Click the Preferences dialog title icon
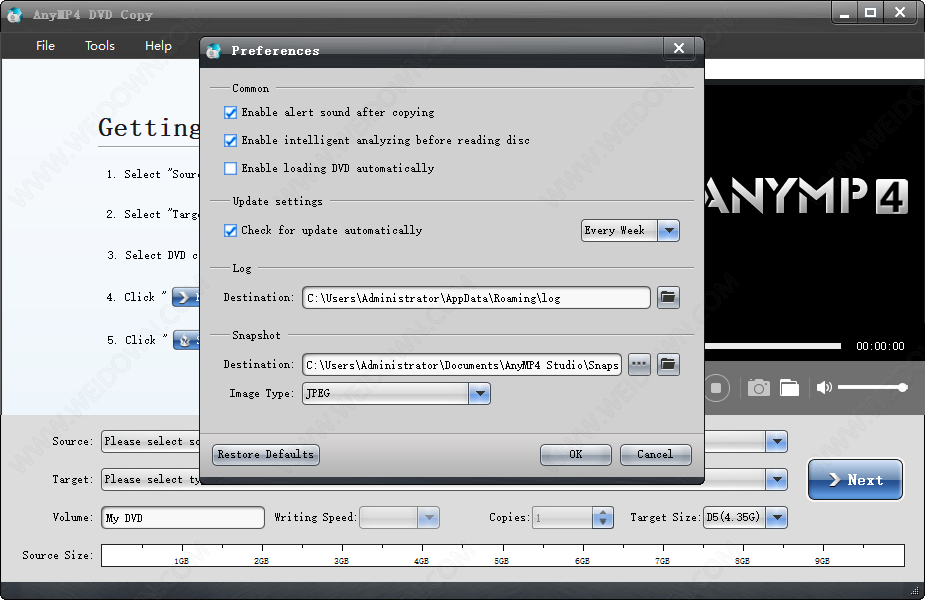This screenshot has width=925, height=600. pos(214,51)
